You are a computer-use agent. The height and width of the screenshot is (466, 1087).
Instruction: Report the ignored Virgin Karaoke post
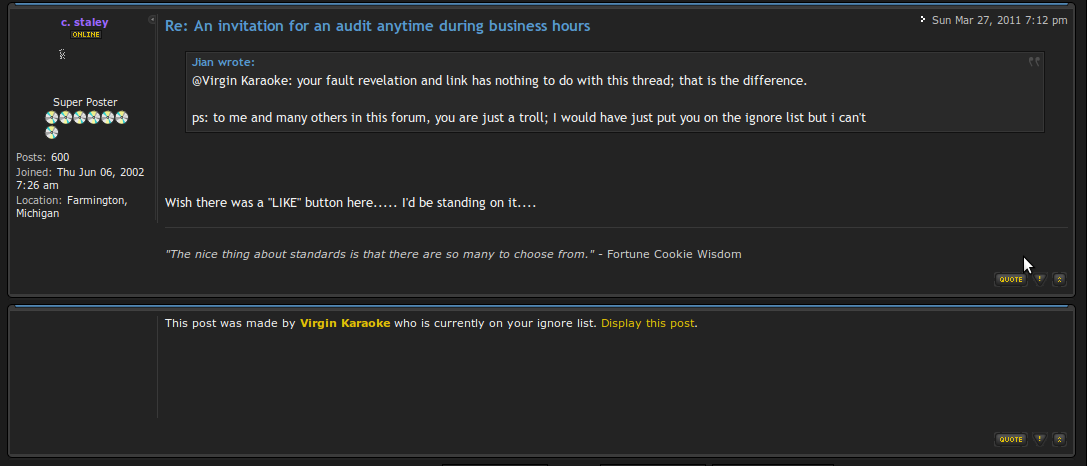pos(1040,439)
